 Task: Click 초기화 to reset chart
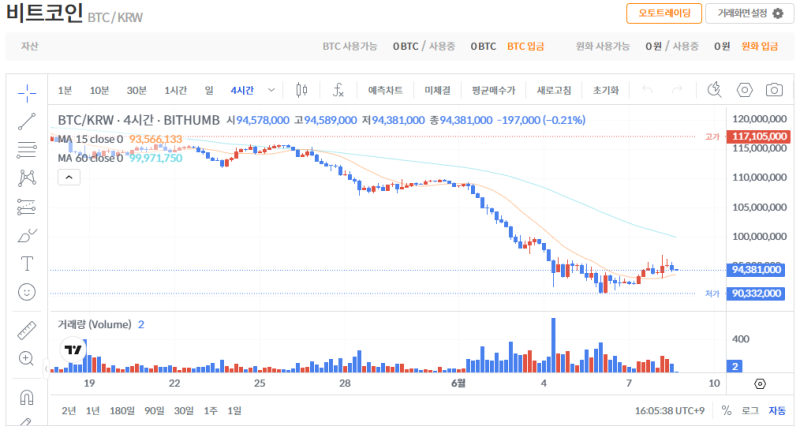coord(606,90)
